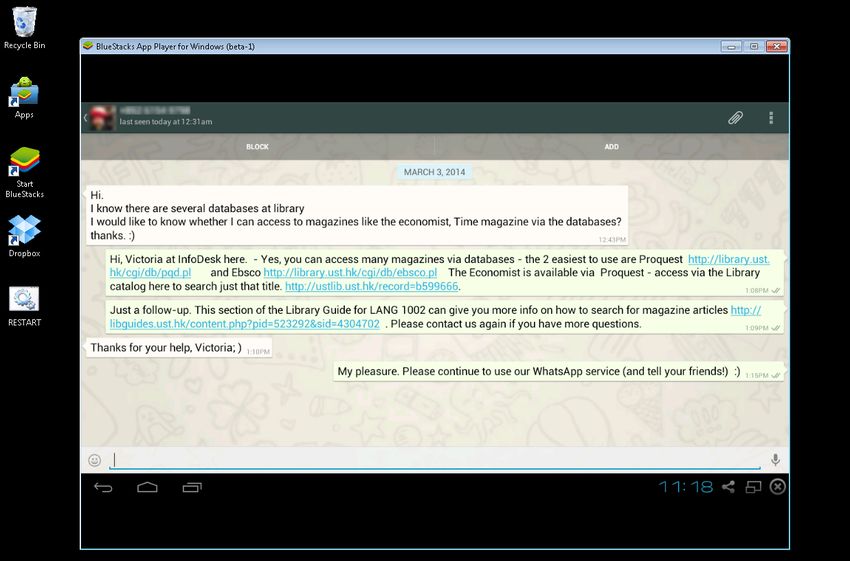Select the 'Just a follow-up' message
This screenshot has height=561, width=850.
pos(445,317)
